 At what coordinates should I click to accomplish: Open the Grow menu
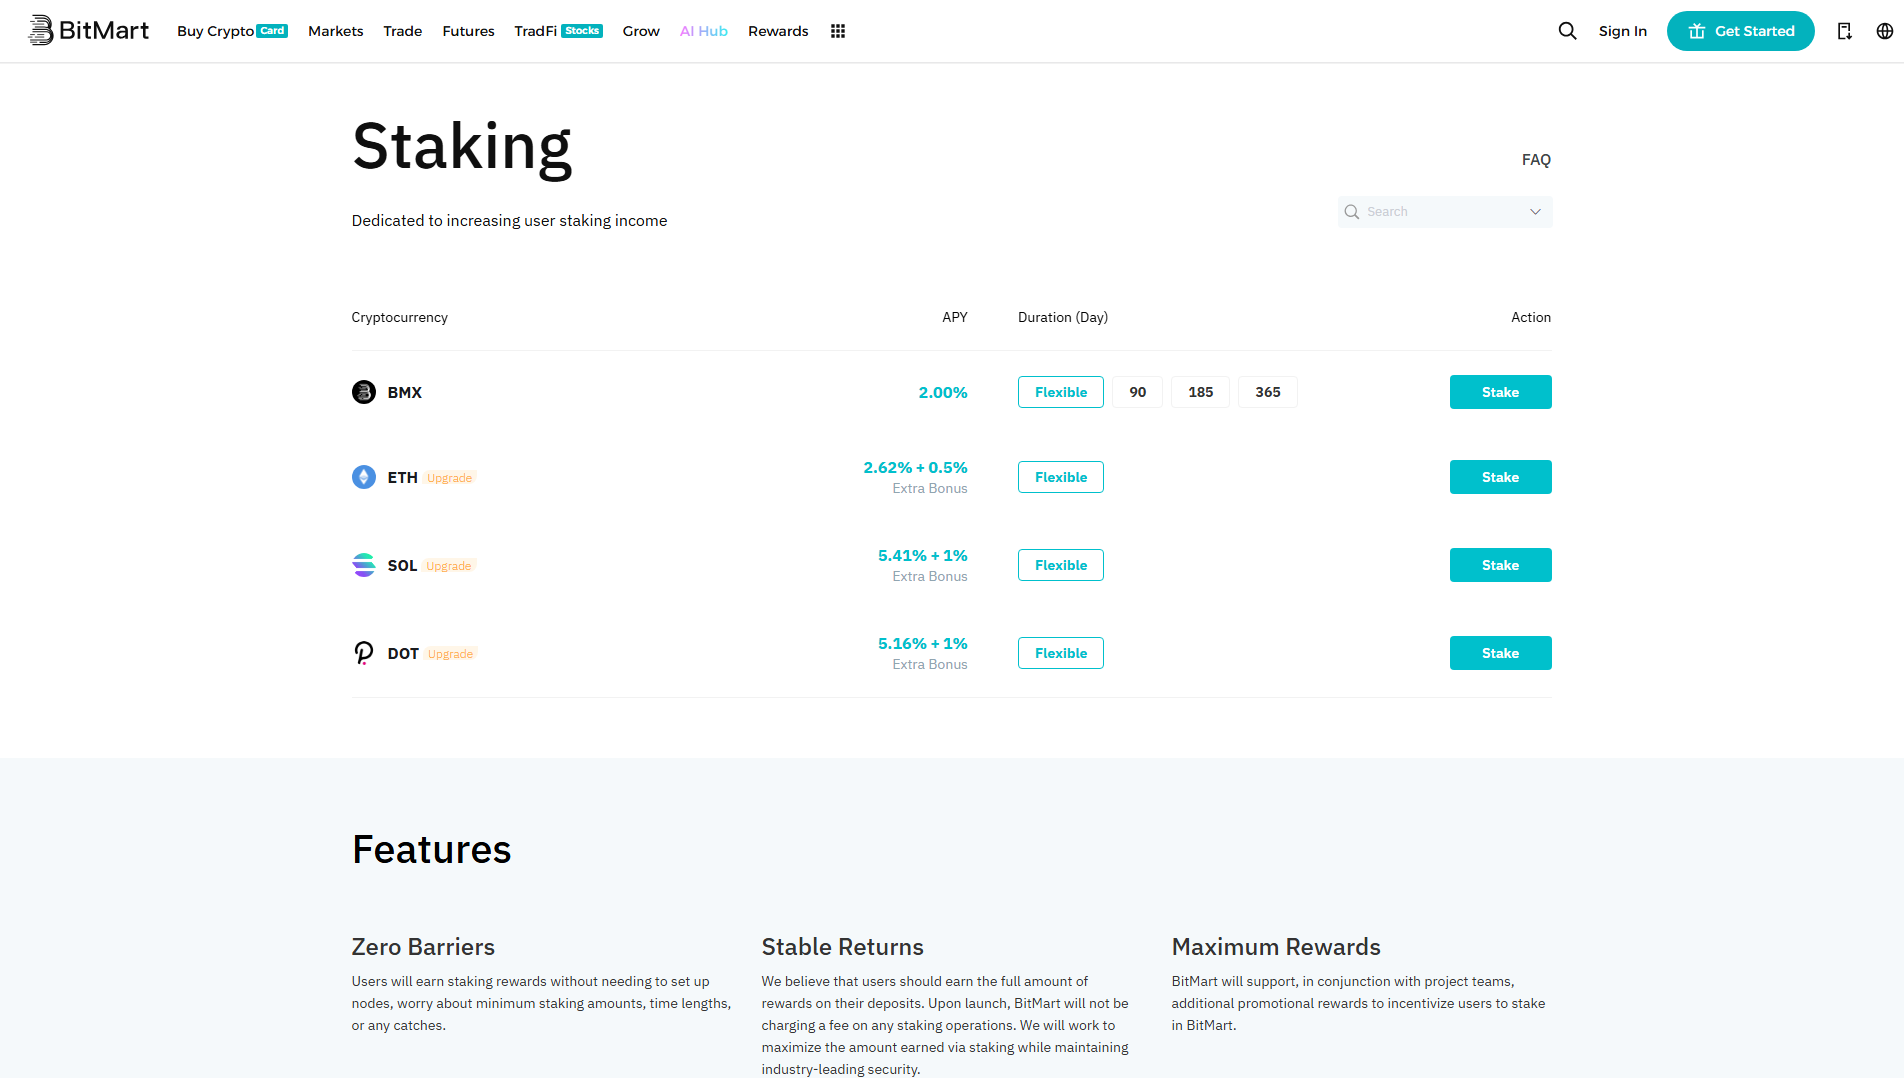pyautogui.click(x=641, y=31)
